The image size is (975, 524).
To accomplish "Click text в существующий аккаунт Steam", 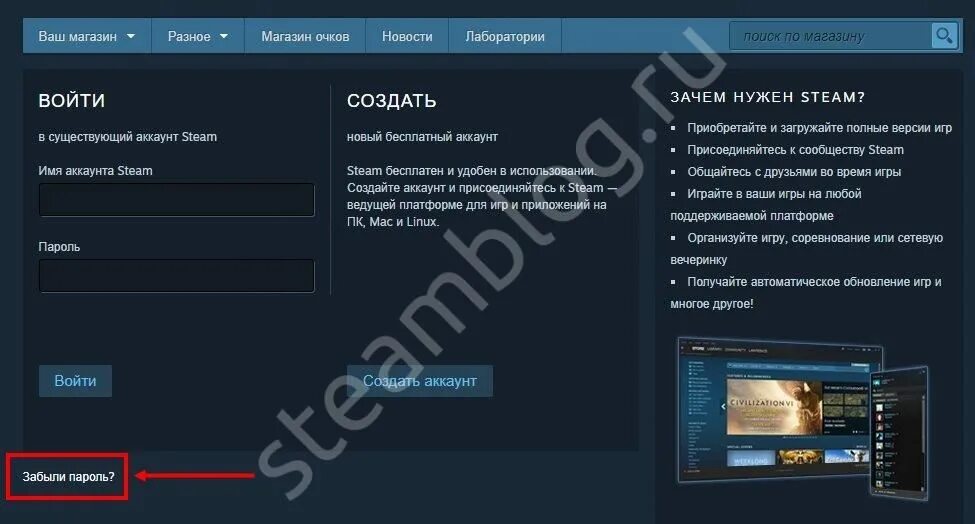I will [x=127, y=137].
